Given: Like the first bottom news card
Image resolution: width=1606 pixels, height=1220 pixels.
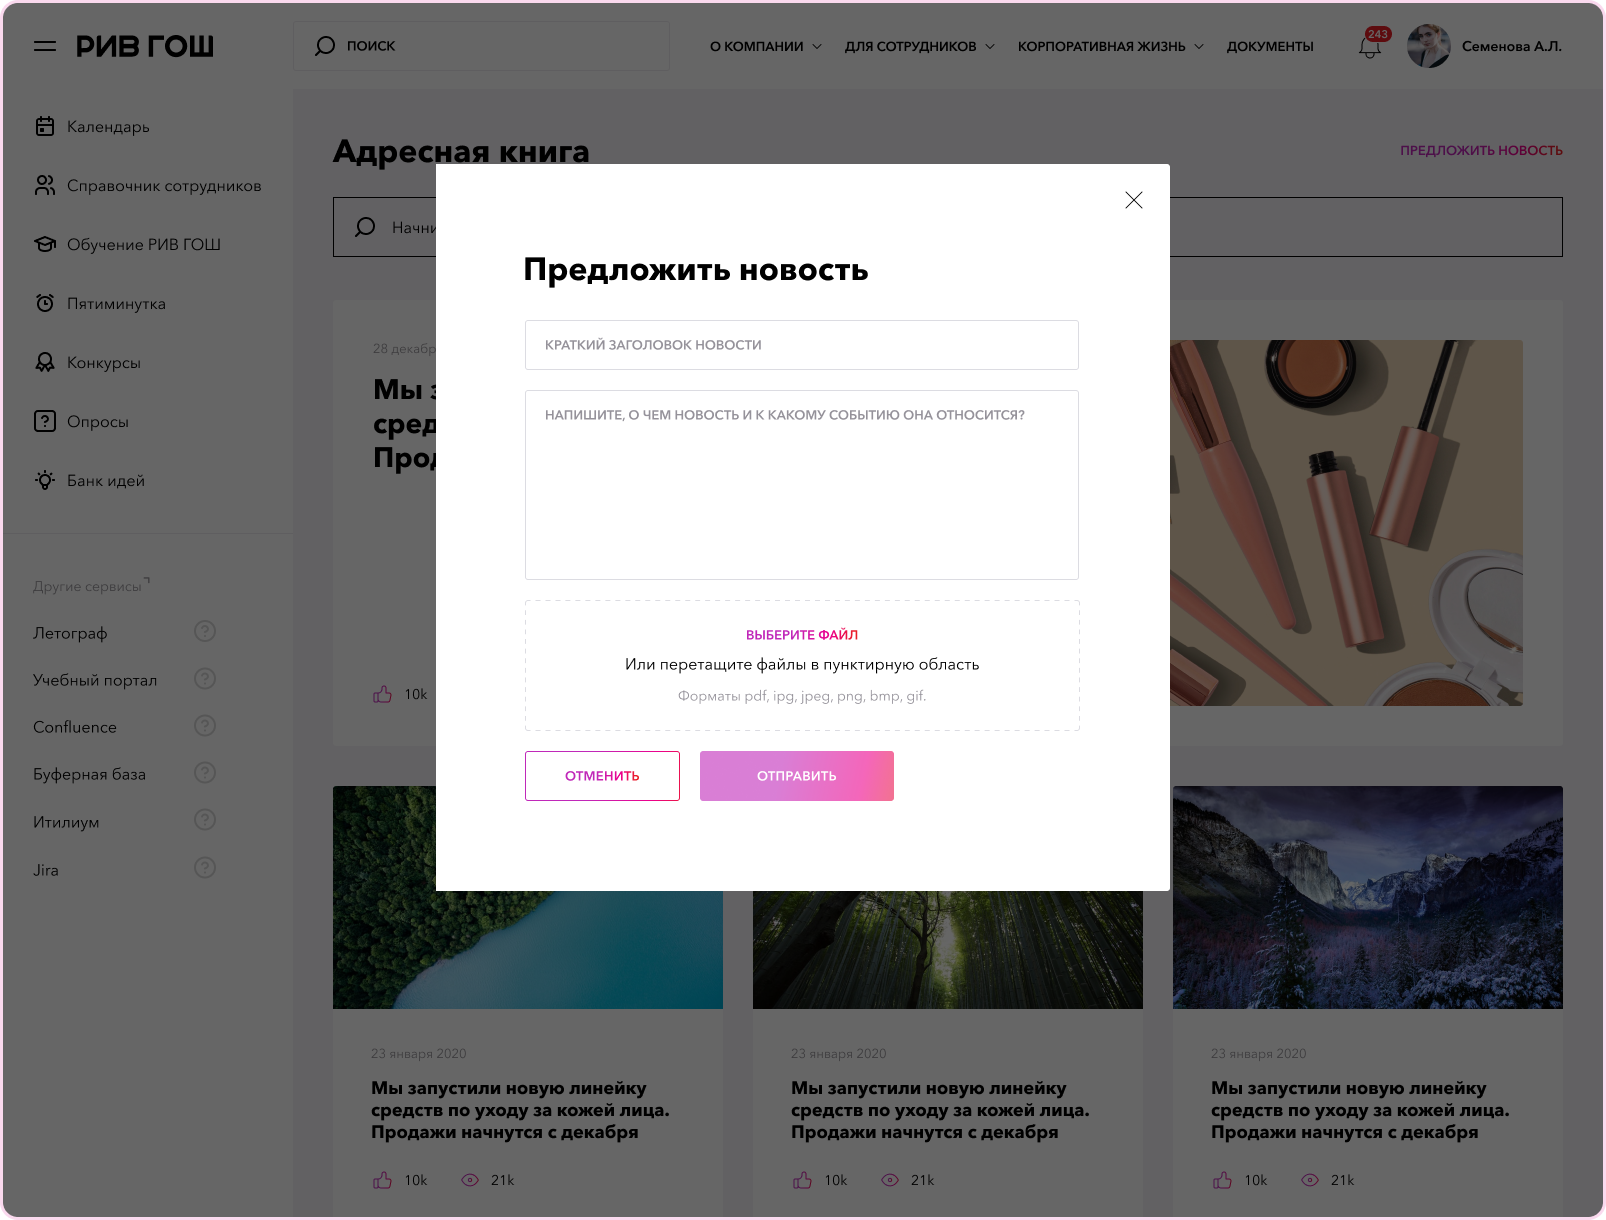Looking at the screenshot, I should 383,1180.
